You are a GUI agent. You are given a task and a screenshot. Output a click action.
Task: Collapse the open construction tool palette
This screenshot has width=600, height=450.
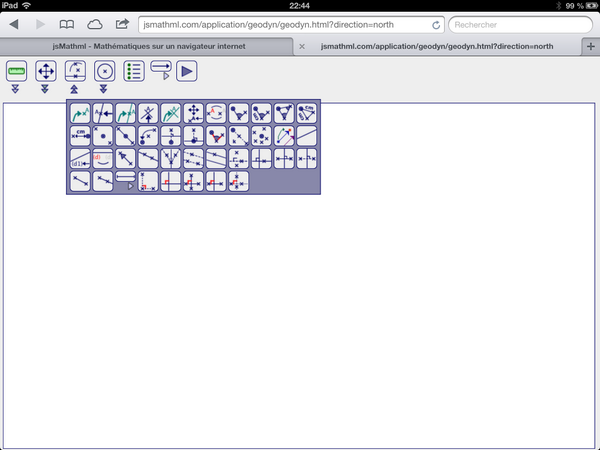pyautogui.click(x=74, y=90)
